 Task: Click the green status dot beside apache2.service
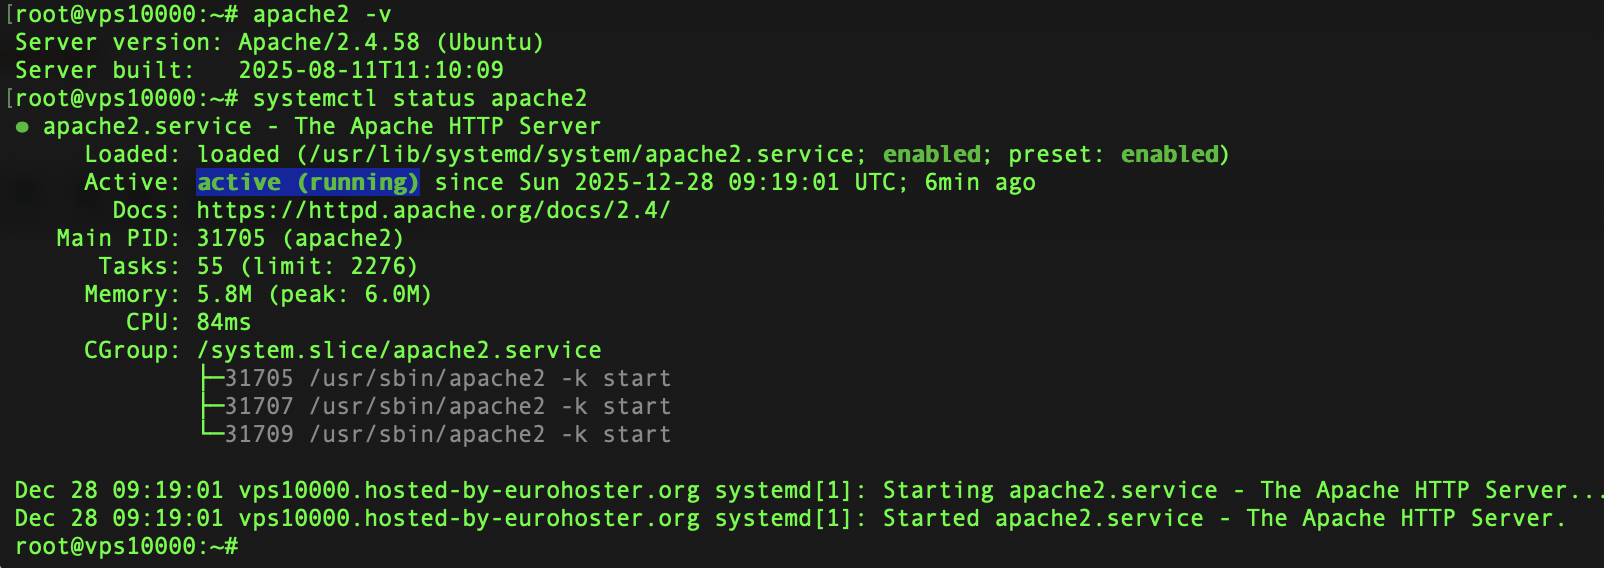click(x=22, y=127)
